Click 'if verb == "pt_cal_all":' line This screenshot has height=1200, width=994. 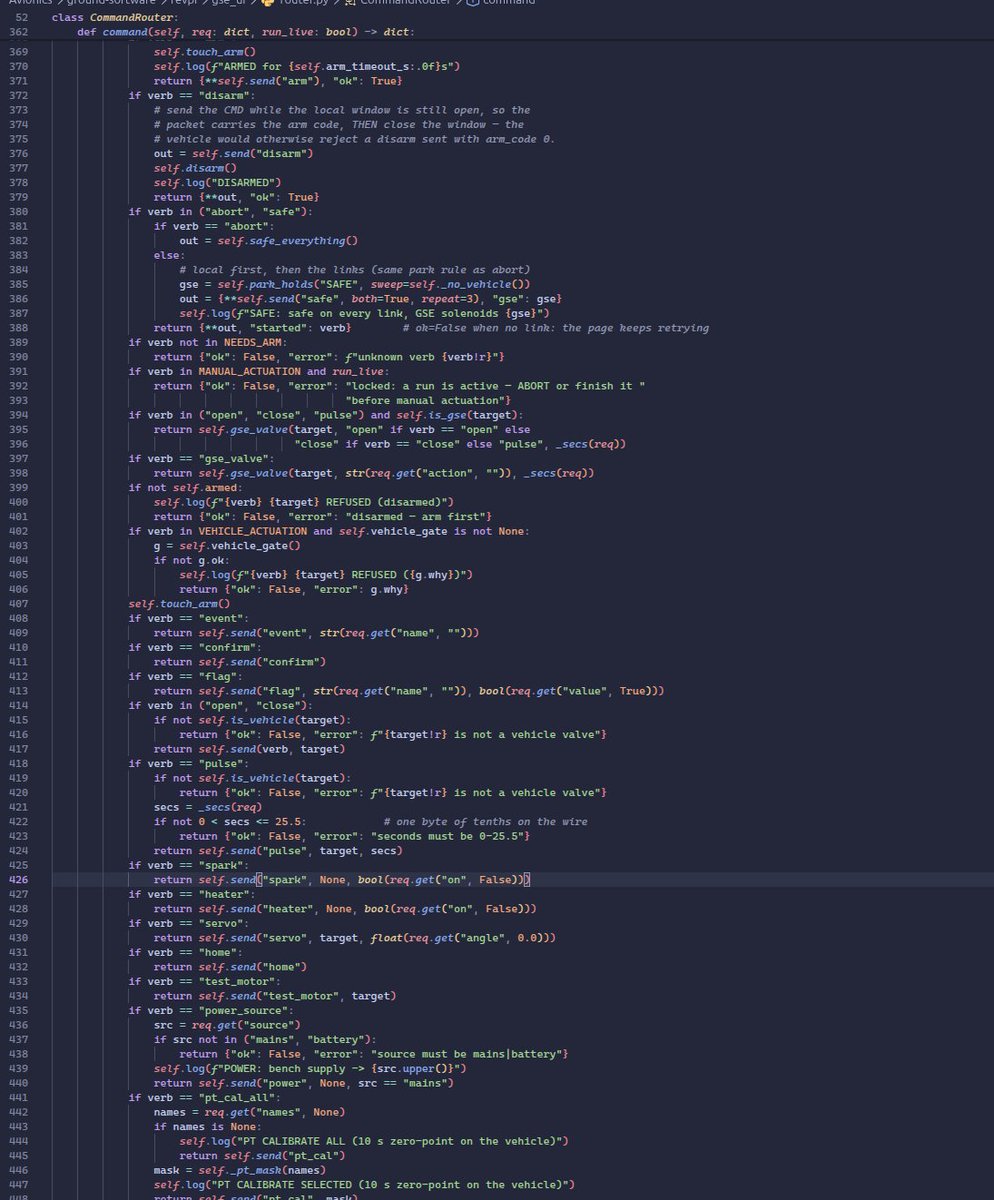click(x=208, y=1097)
